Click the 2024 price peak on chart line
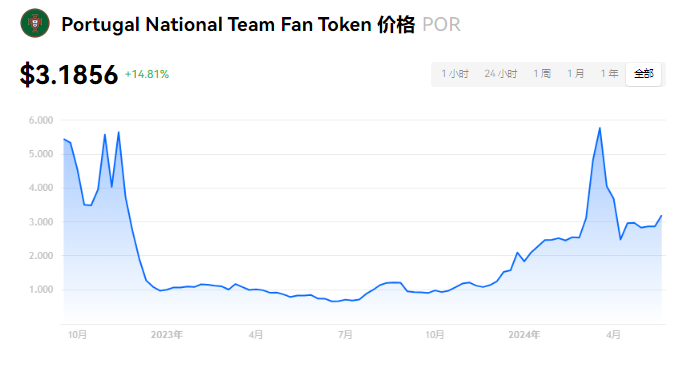 (x=600, y=128)
